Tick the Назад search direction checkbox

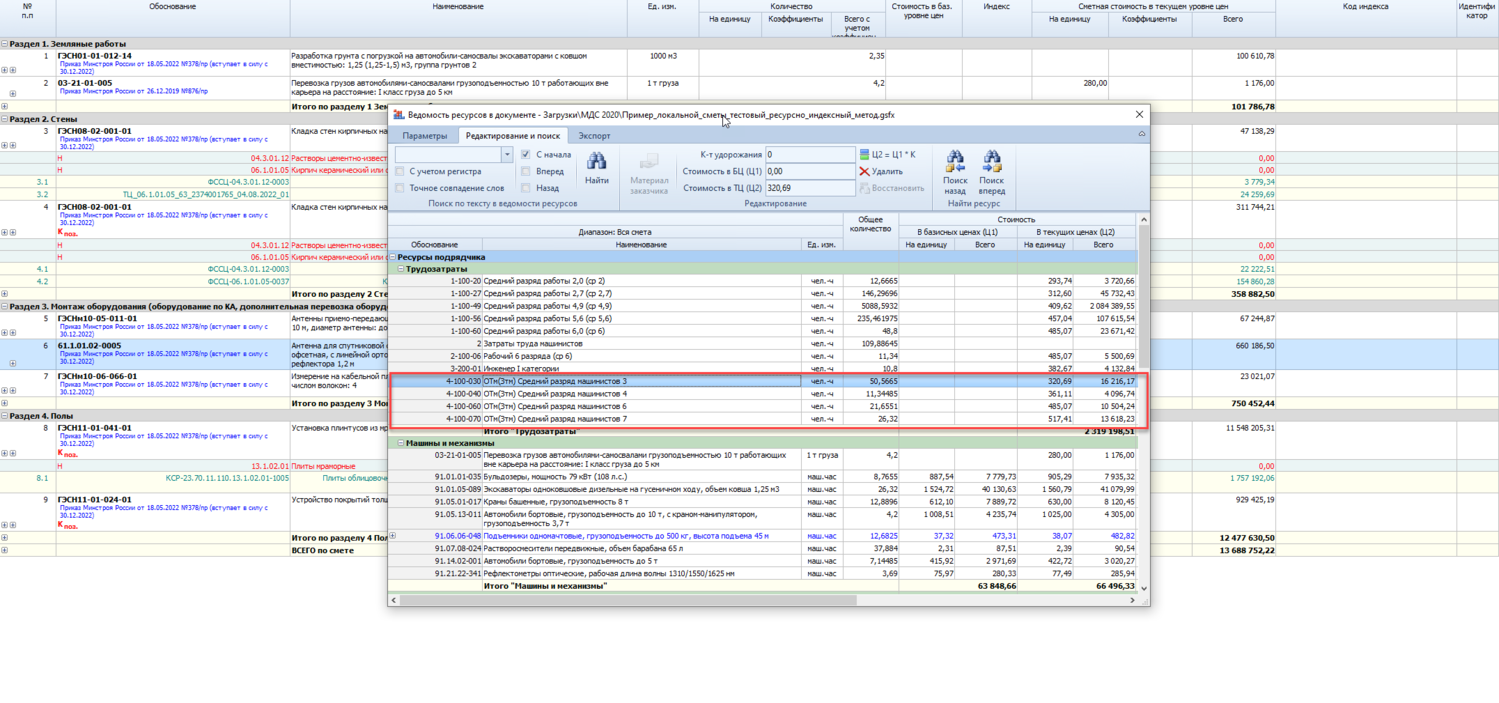coord(526,188)
